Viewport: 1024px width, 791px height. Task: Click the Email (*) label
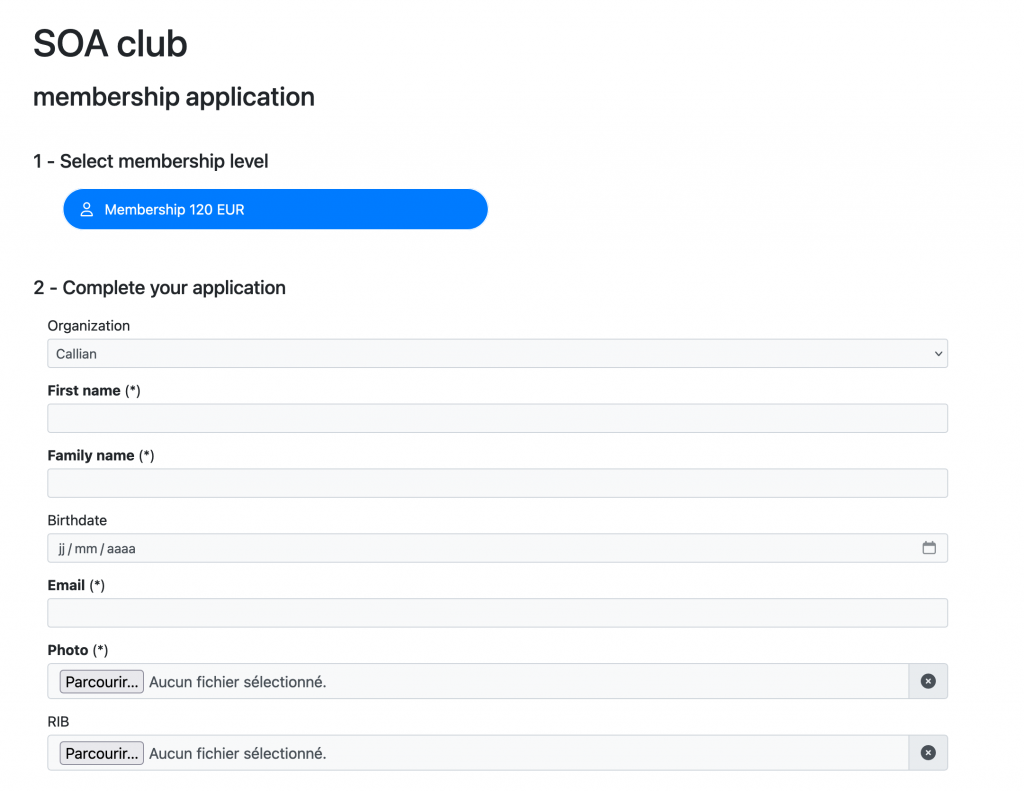[76, 585]
